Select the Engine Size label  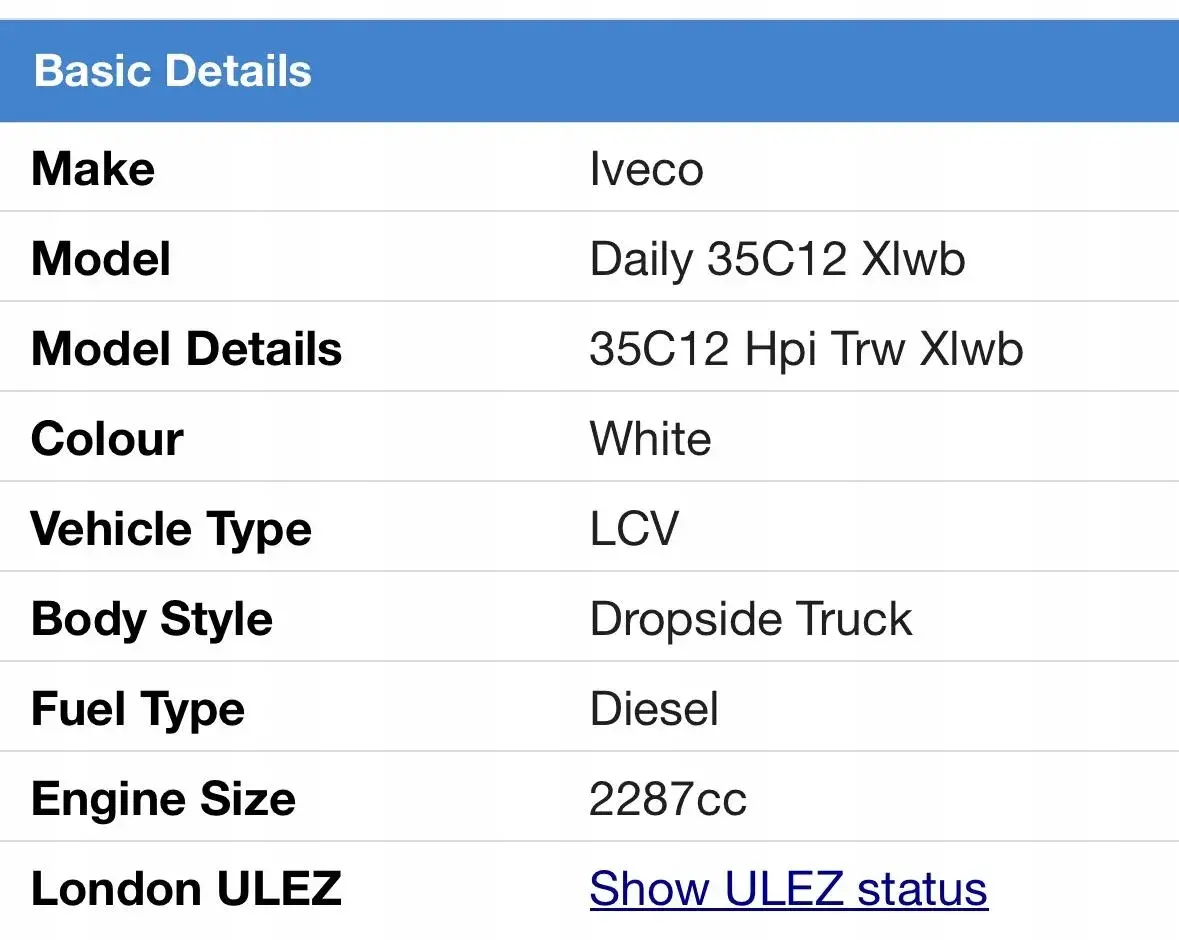coord(163,799)
